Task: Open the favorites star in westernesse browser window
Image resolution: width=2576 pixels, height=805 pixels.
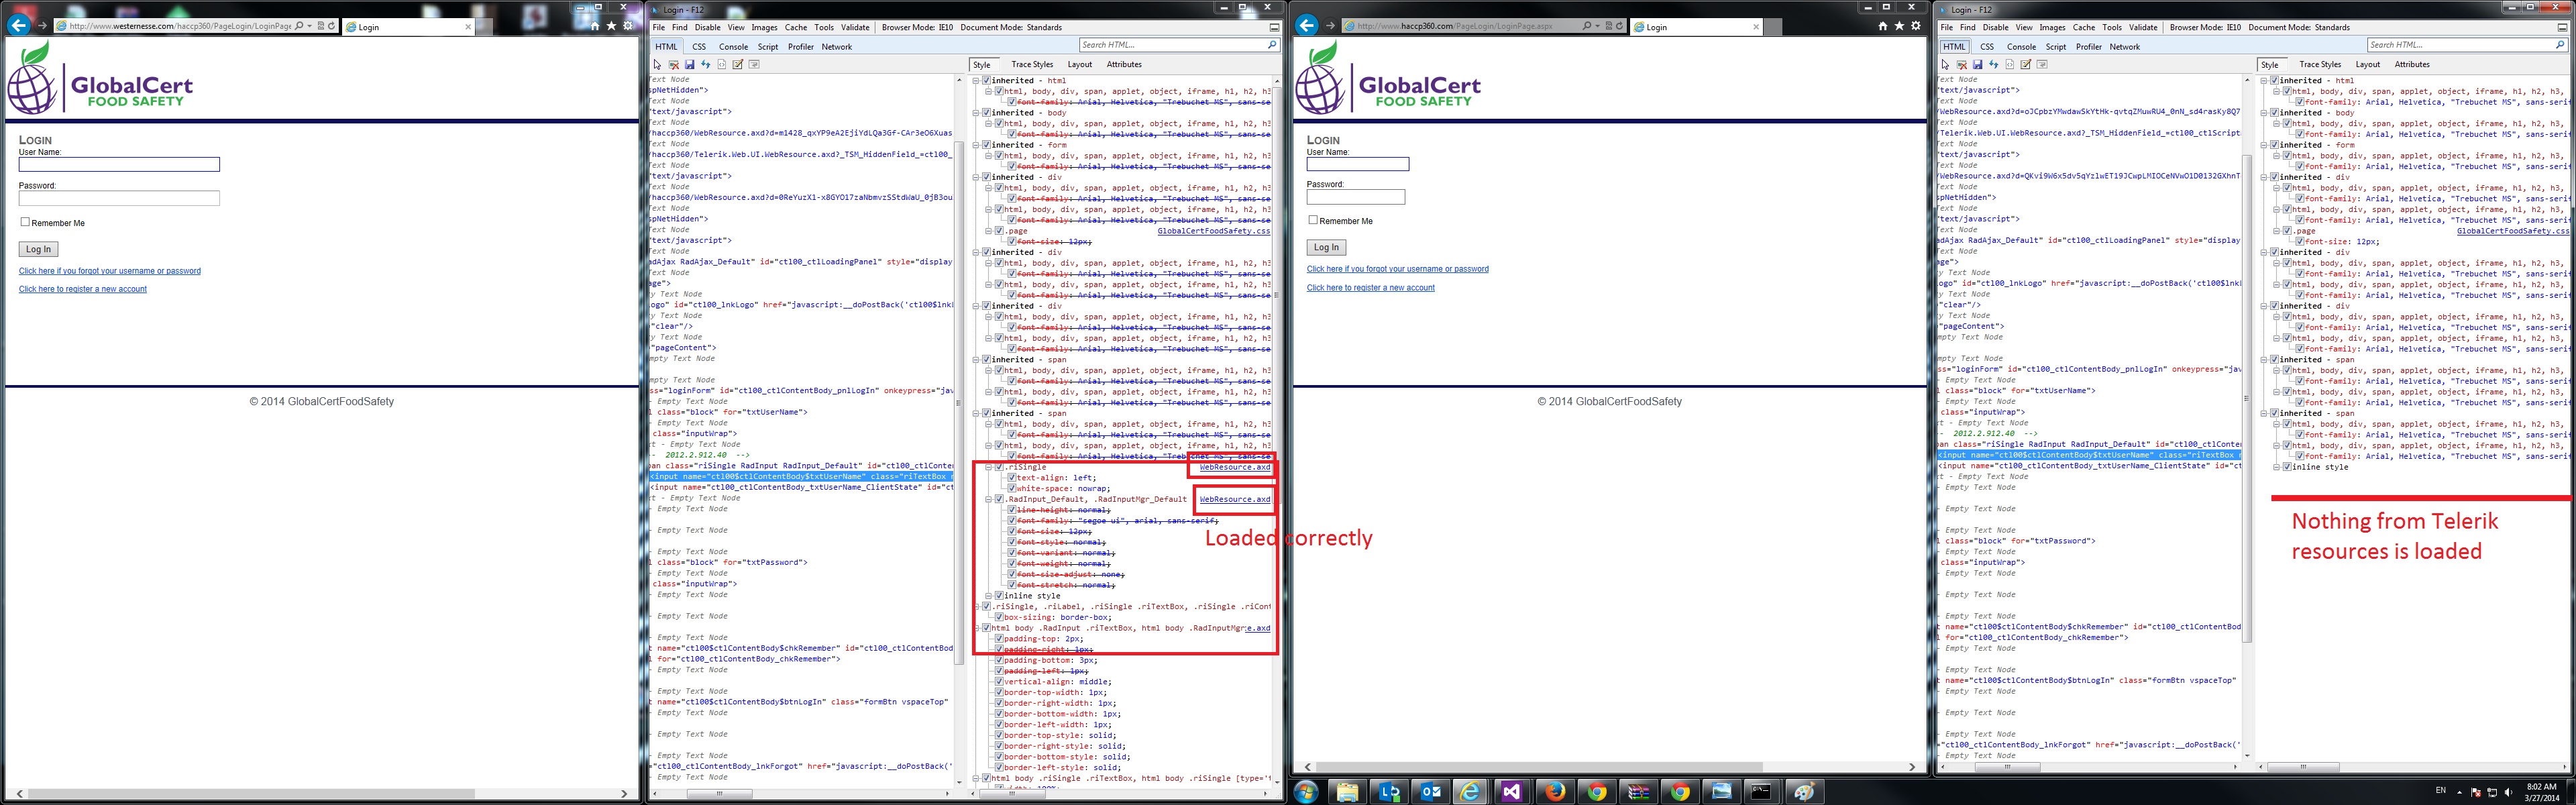Action: [x=611, y=25]
